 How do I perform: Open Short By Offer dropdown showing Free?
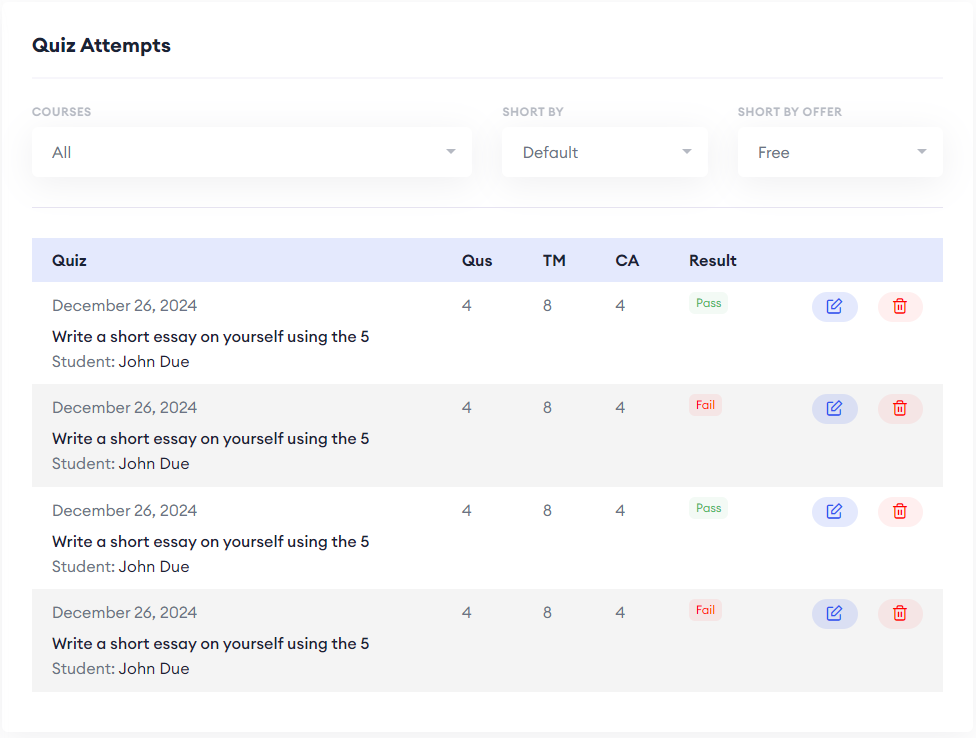tap(840, 152)
